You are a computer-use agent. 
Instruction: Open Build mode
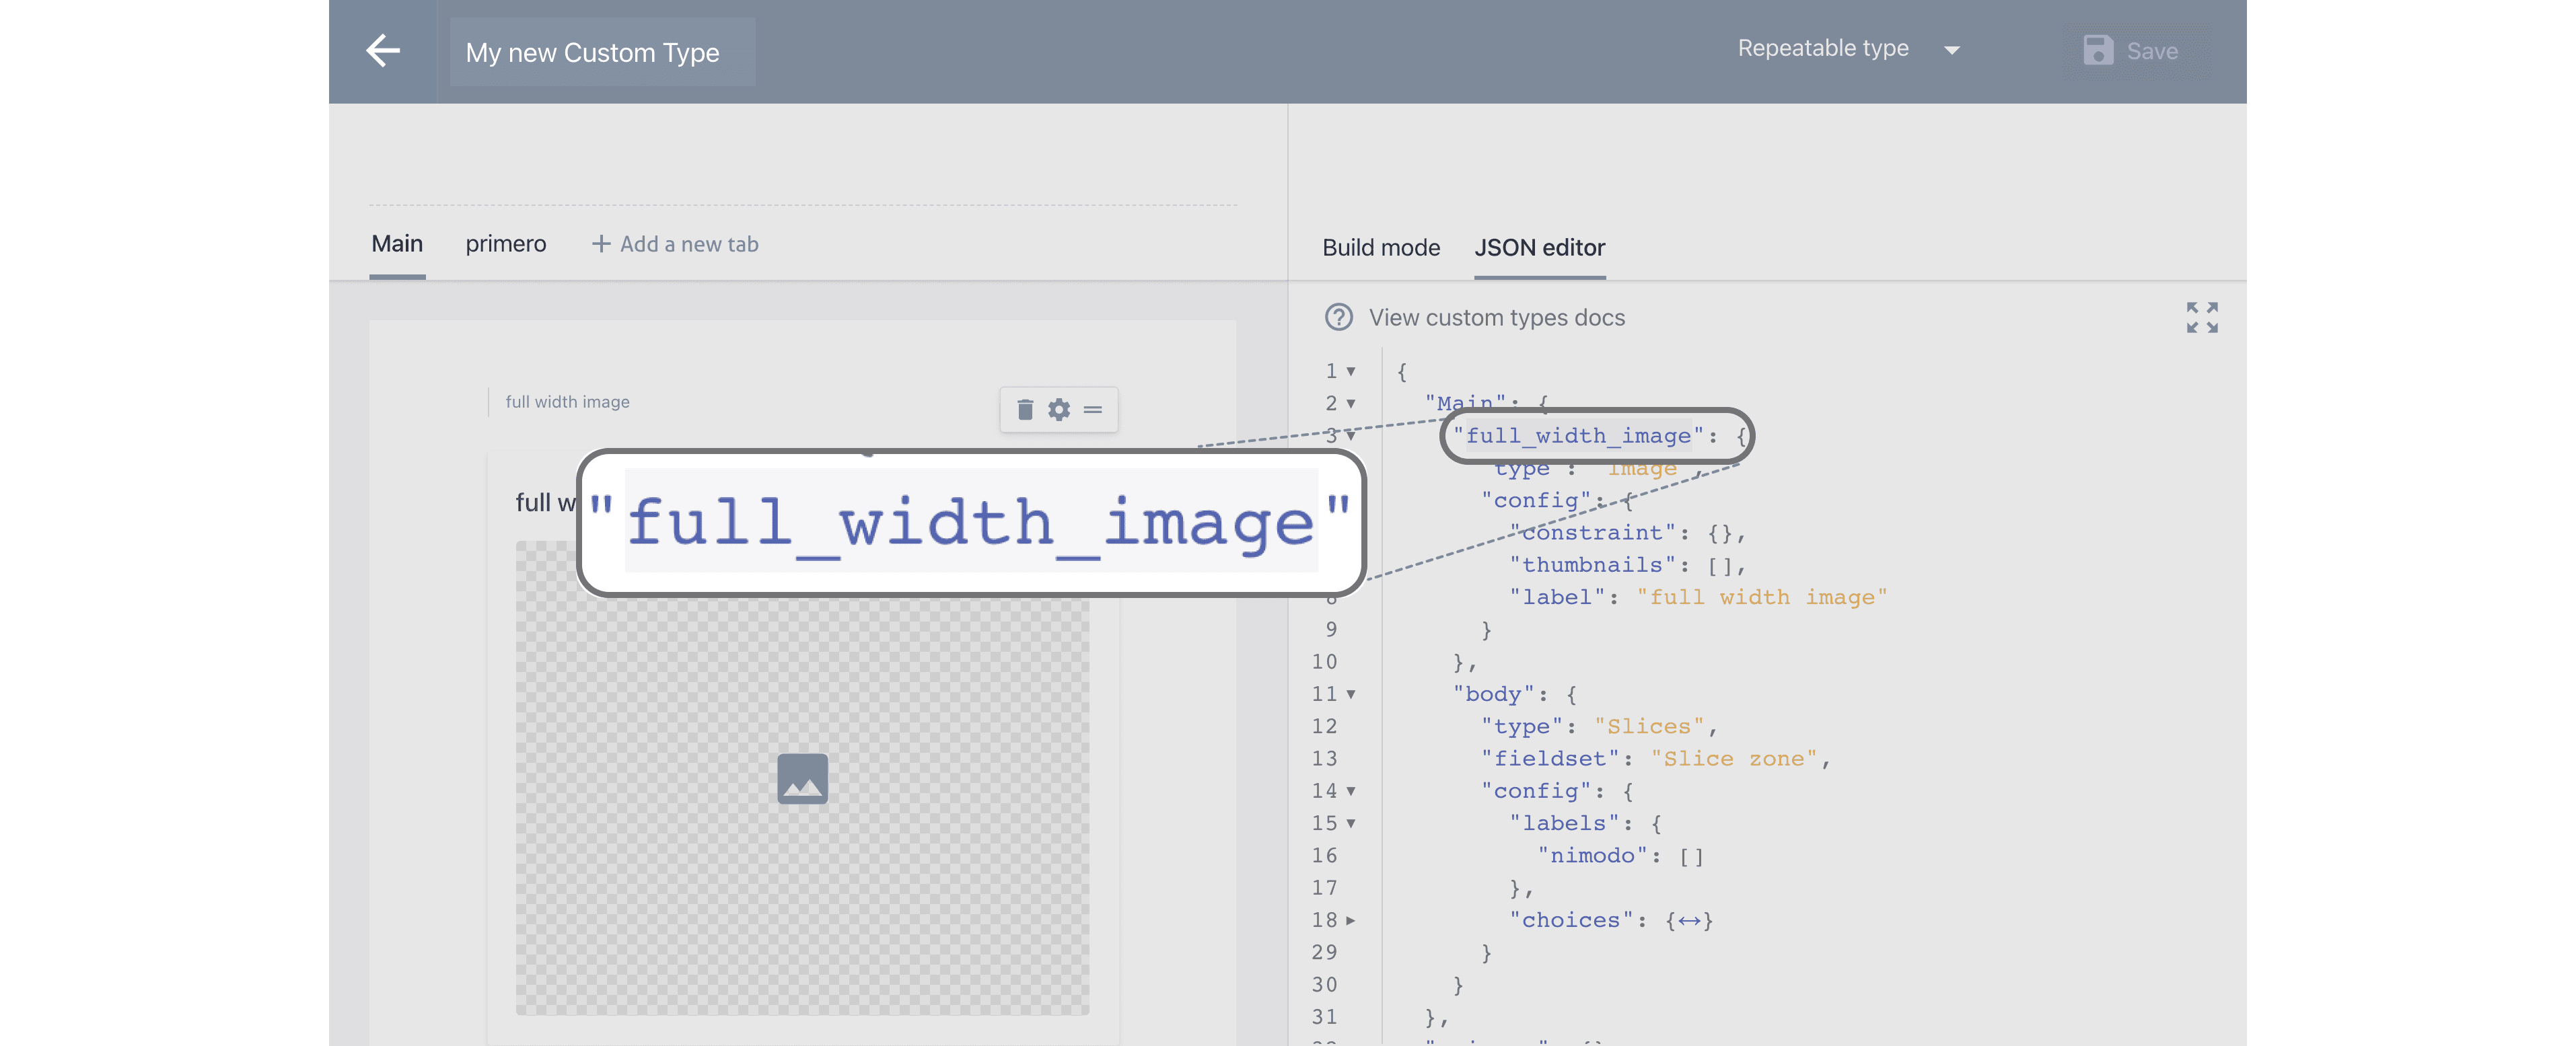pos(1381,248)
